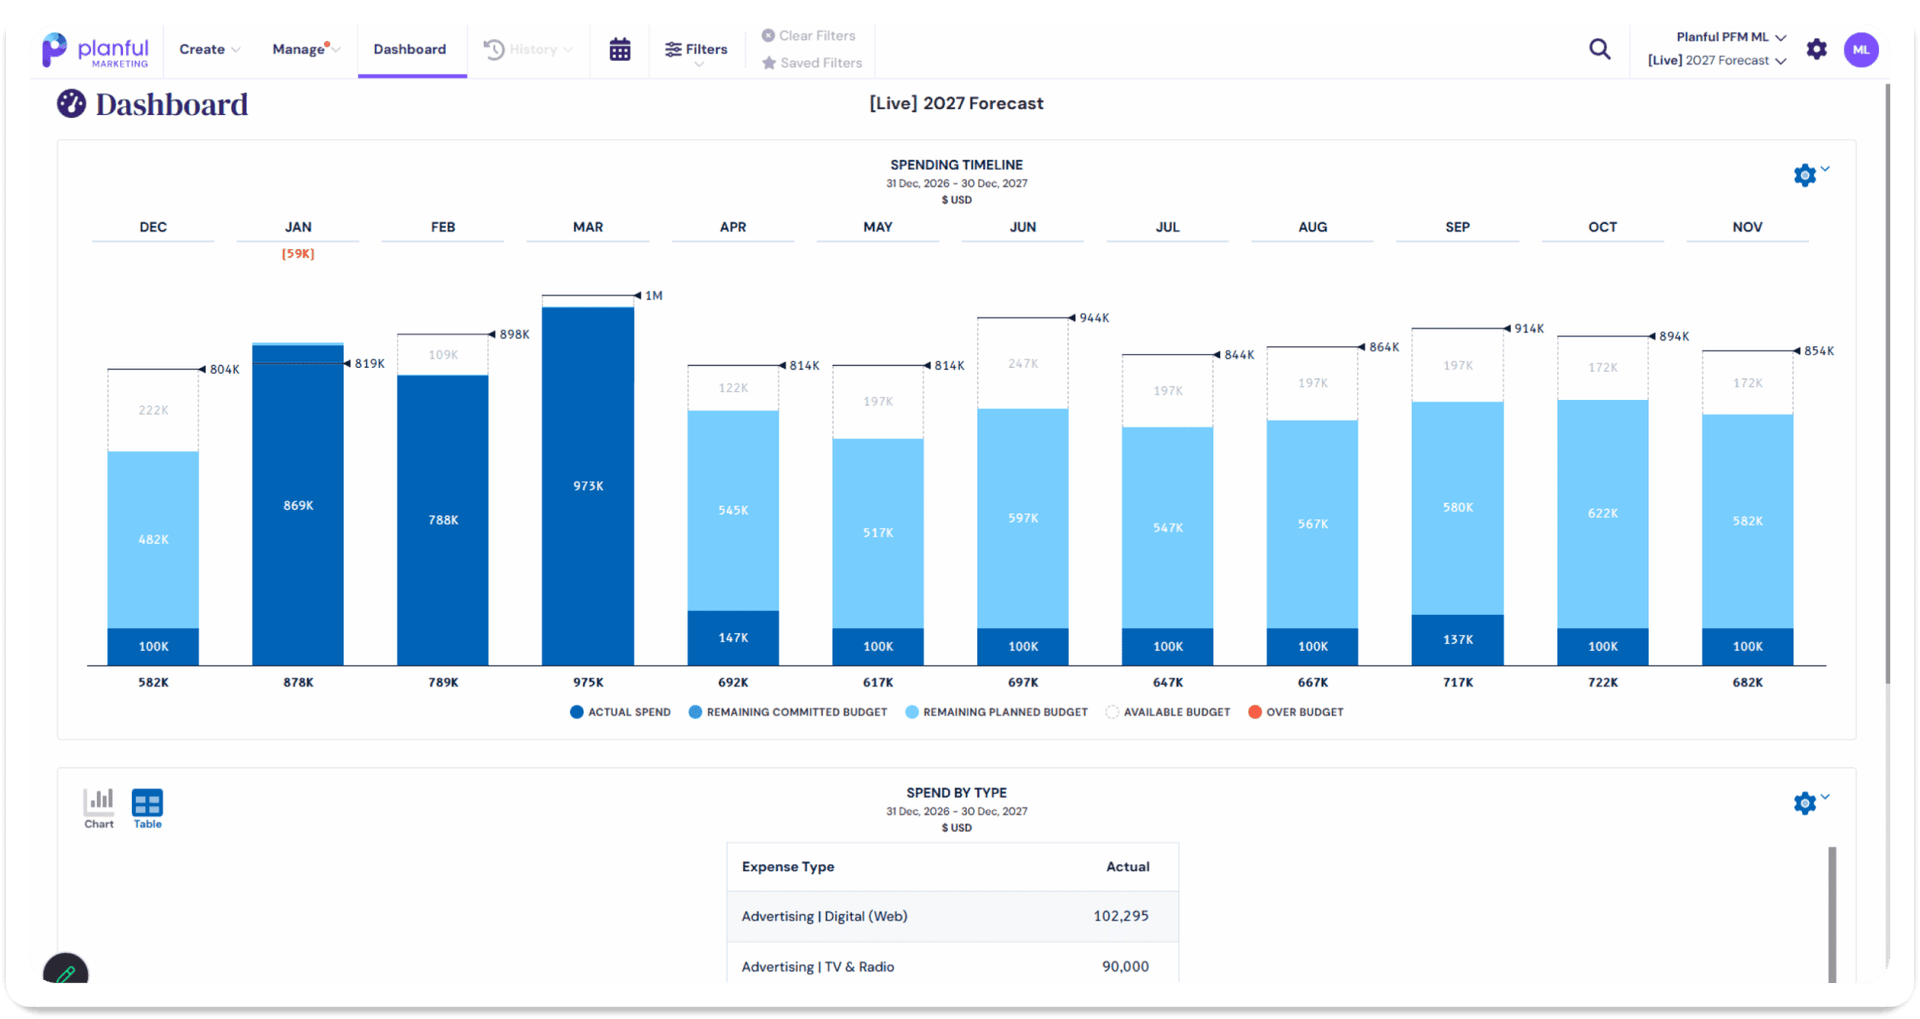
Task: Click the Filters sliders icon
Action: pyautogui.click(x=673, y=49)
